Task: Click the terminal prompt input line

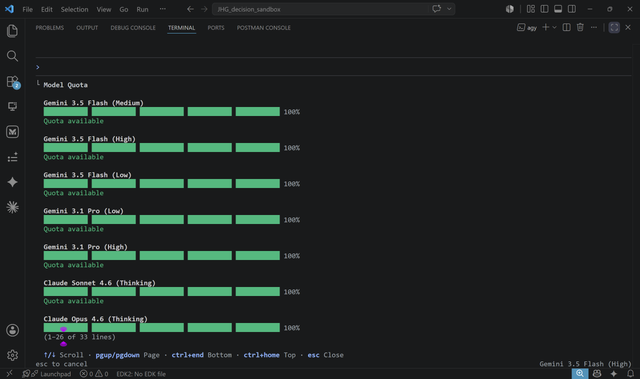Action: coord(333,67)
